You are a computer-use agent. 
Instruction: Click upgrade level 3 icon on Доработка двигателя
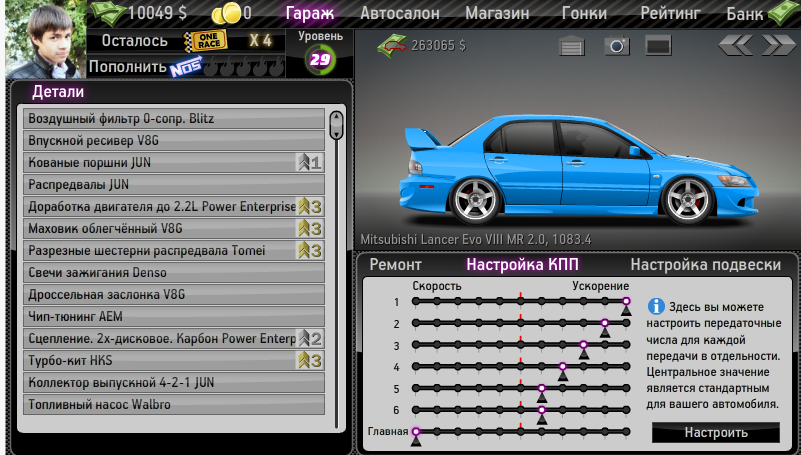pyautogui.click(x=310, y=207)
